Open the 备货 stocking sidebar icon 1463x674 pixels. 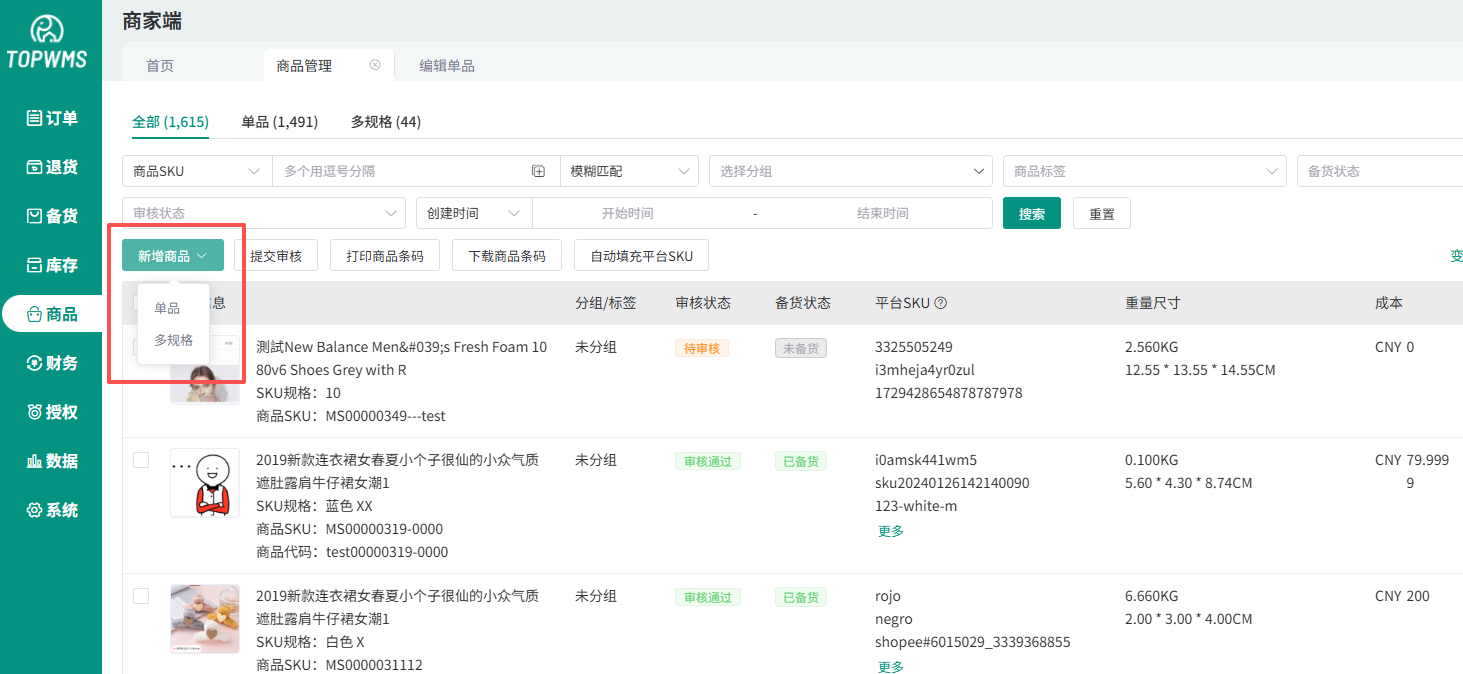34,216
